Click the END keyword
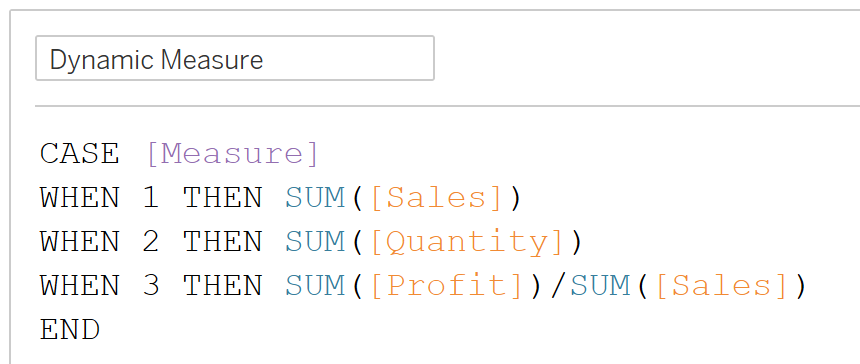The height and width of the screenshot is (364, 860). [70, 330]
